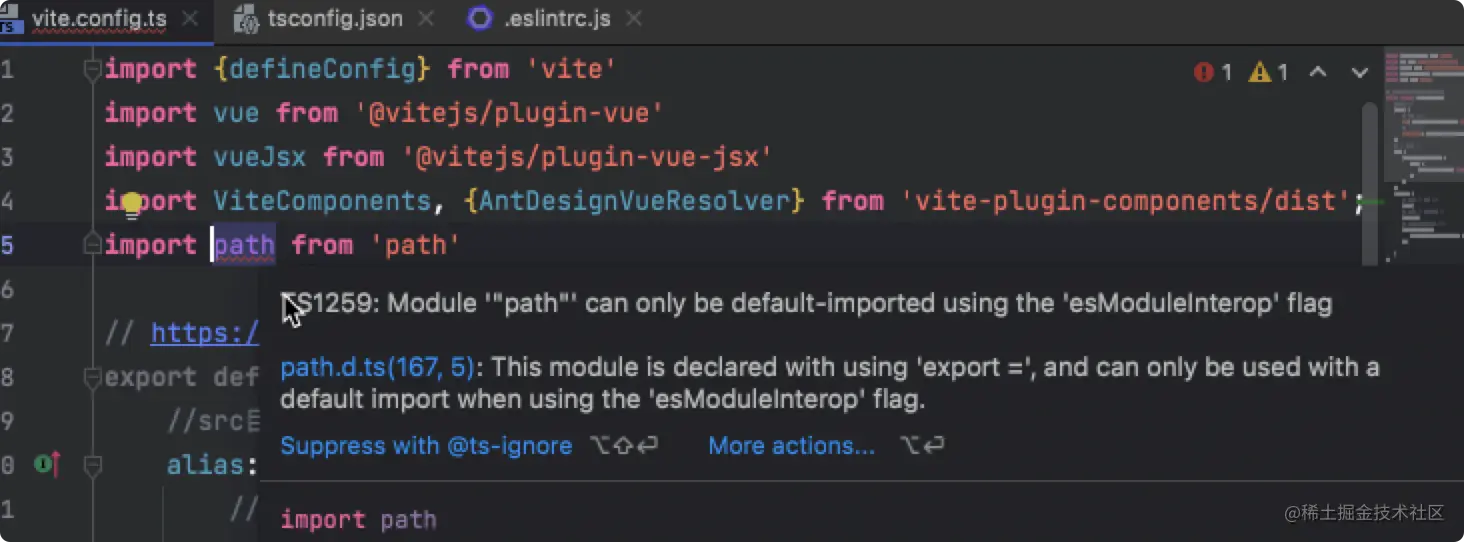Image resolution: width=1464 pixels, height=542 pixels.
Task: Click vueJsx identifier on line 3
Action: tap(260, 157)
